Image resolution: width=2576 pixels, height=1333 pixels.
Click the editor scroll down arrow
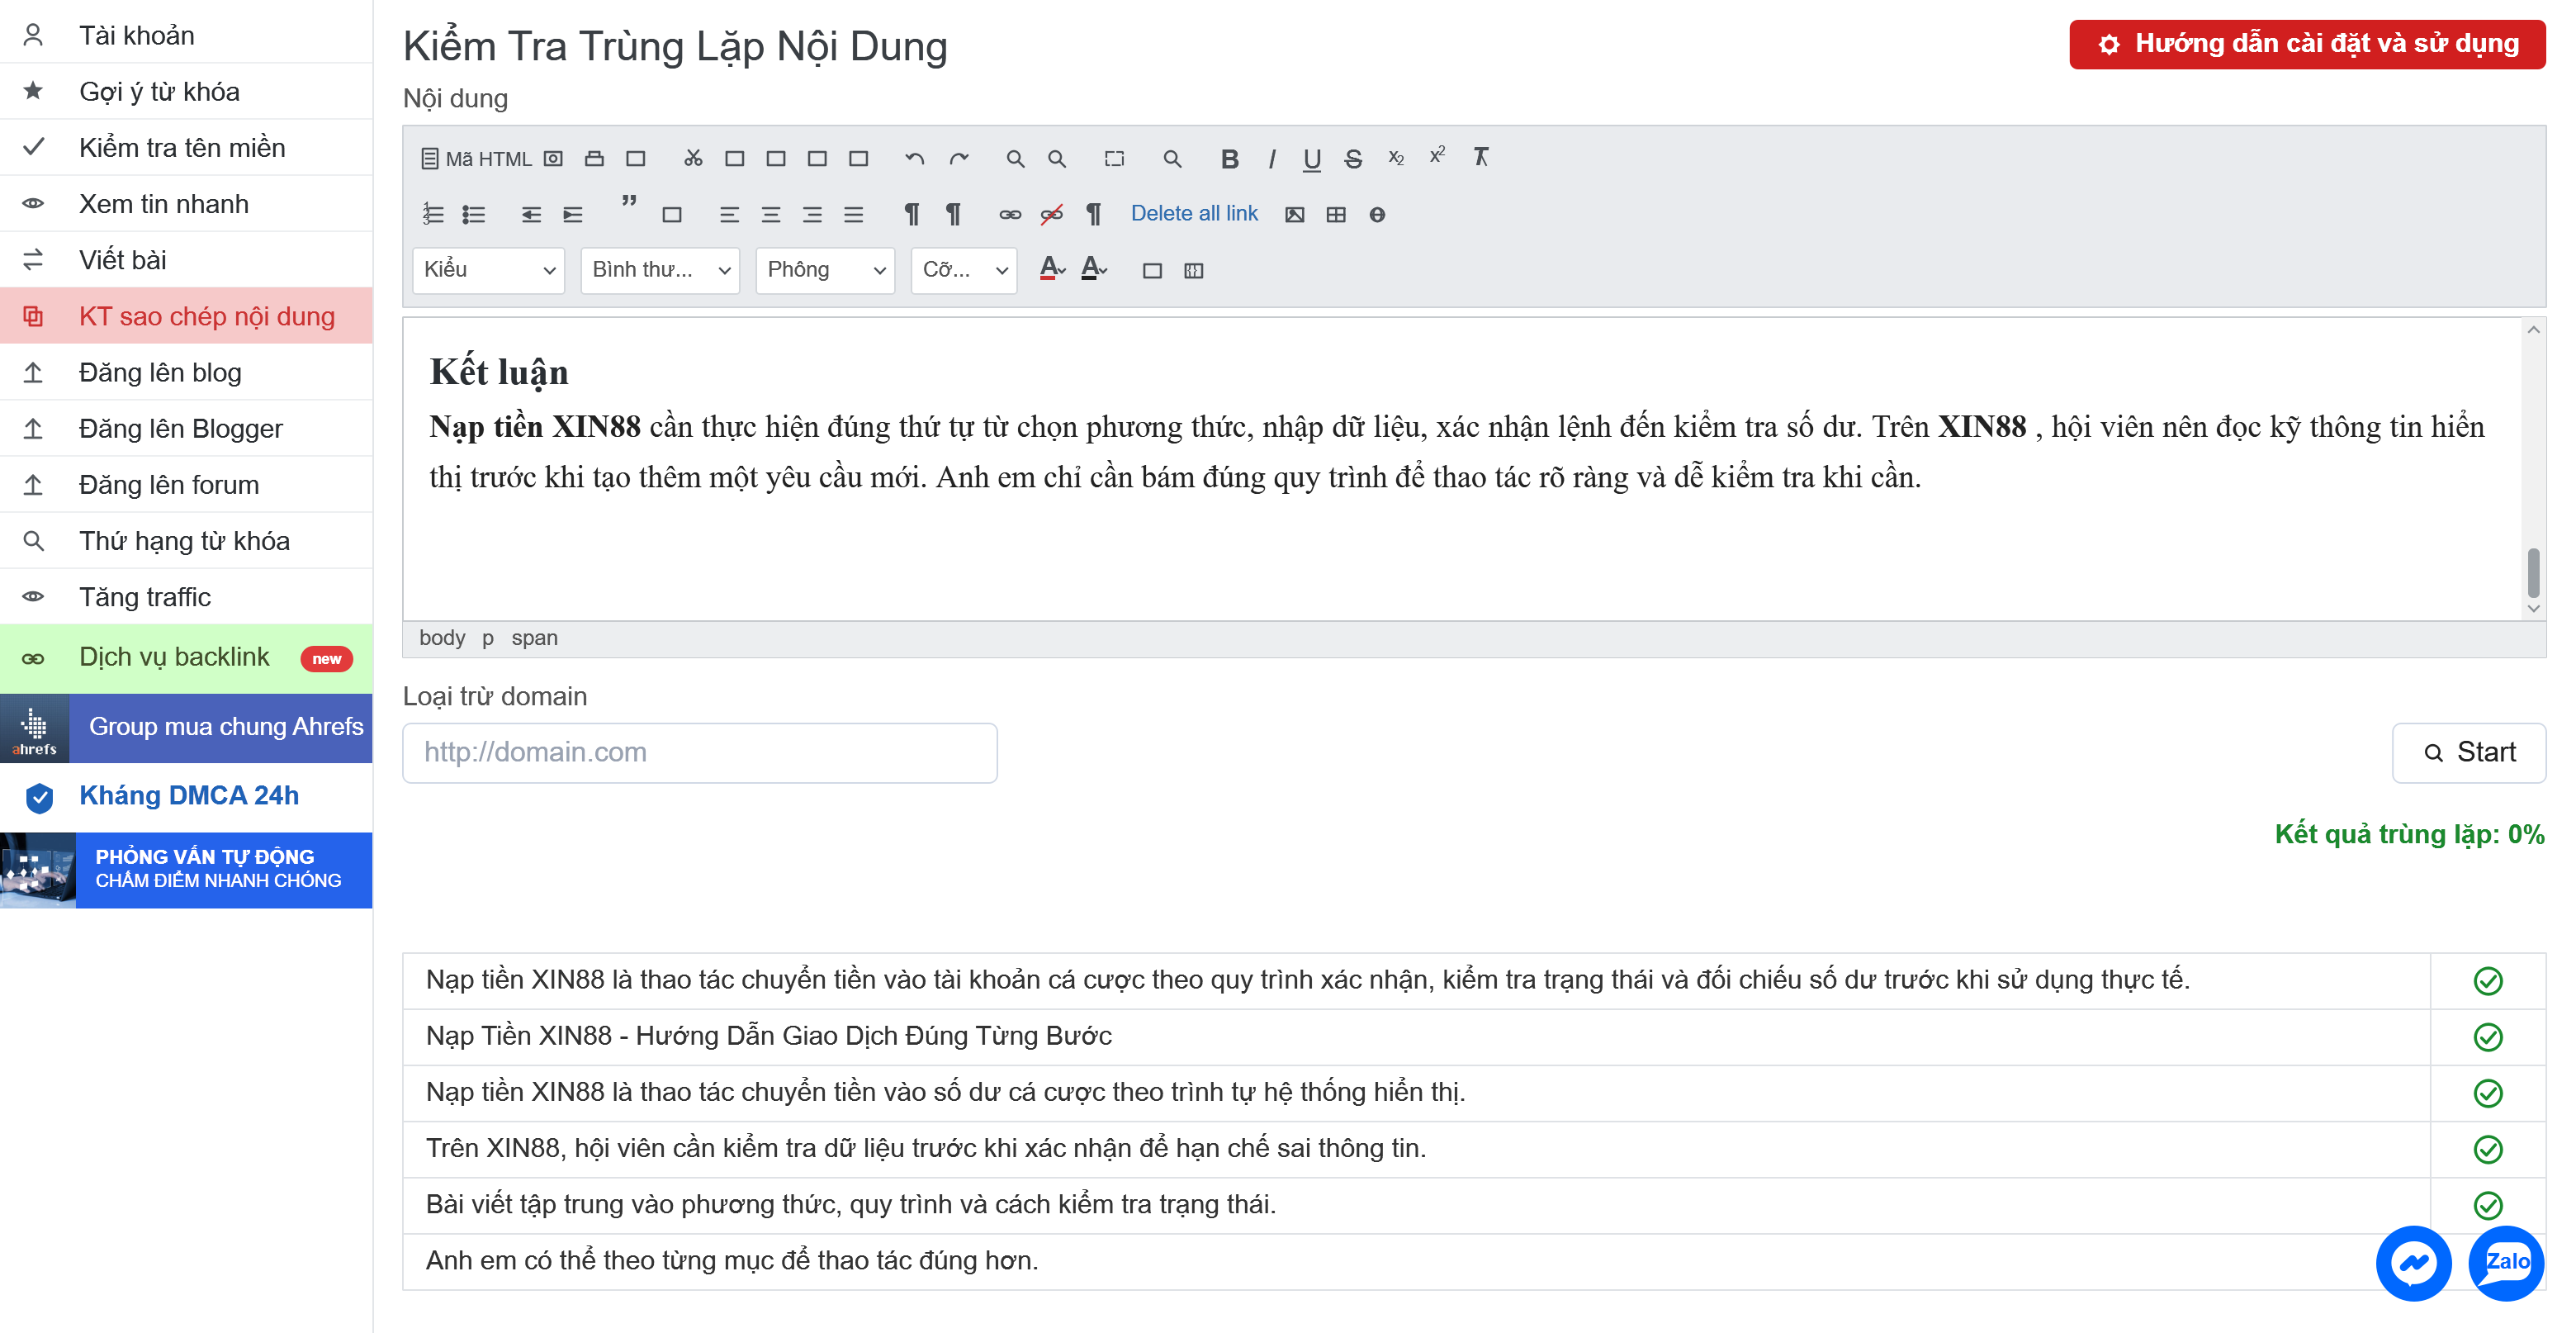click(2533, 608)
